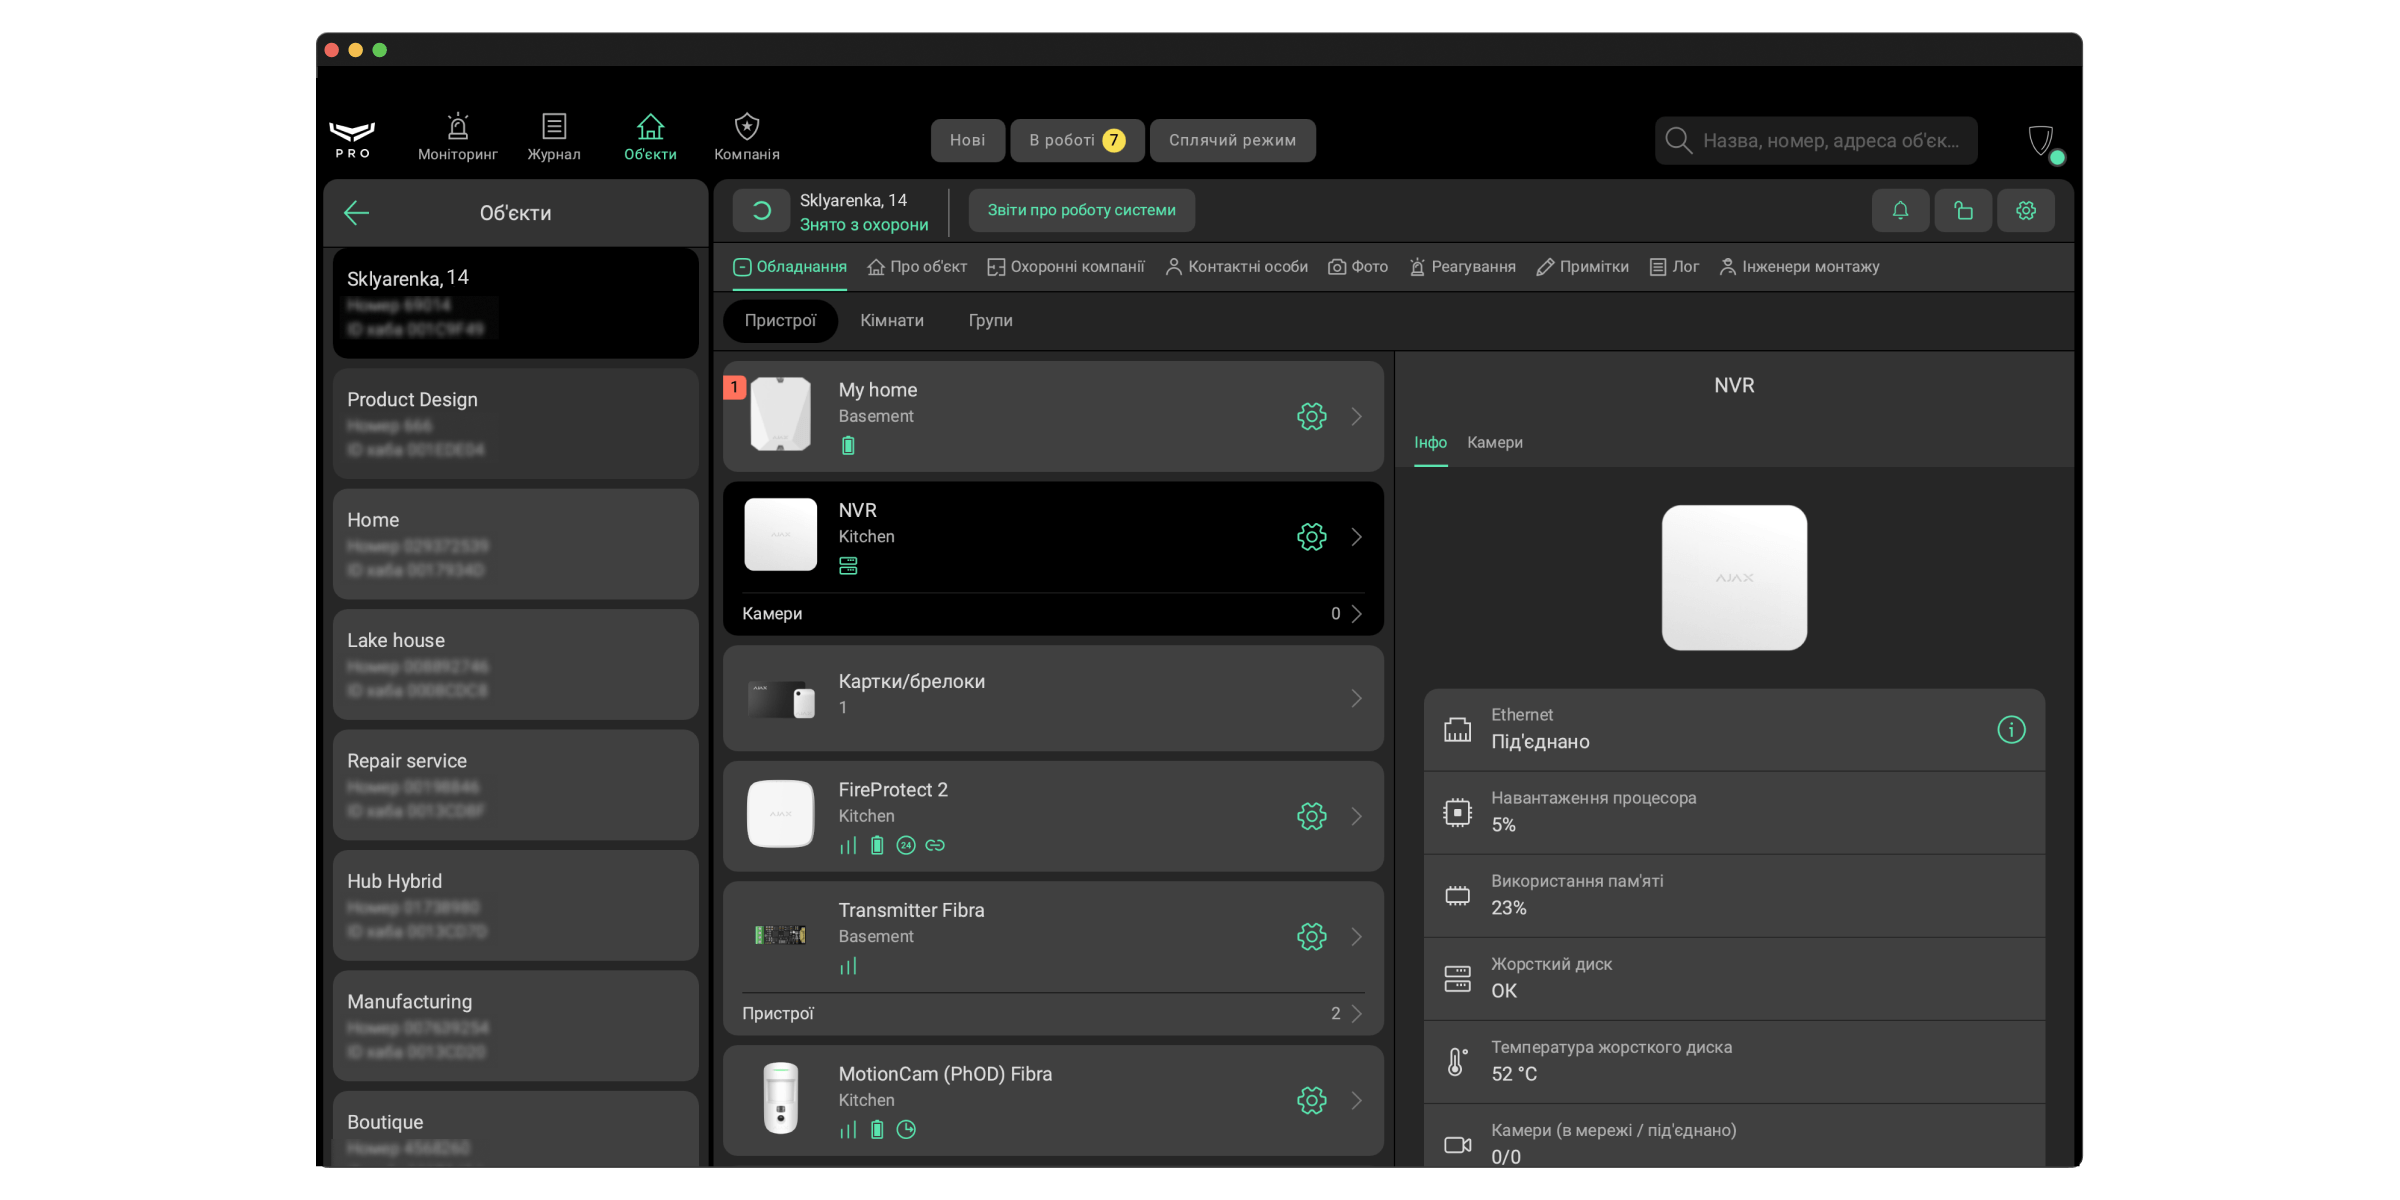
Task: Open the Cameras (Камери) tab in NVR panel
Action: (1495, 443)
